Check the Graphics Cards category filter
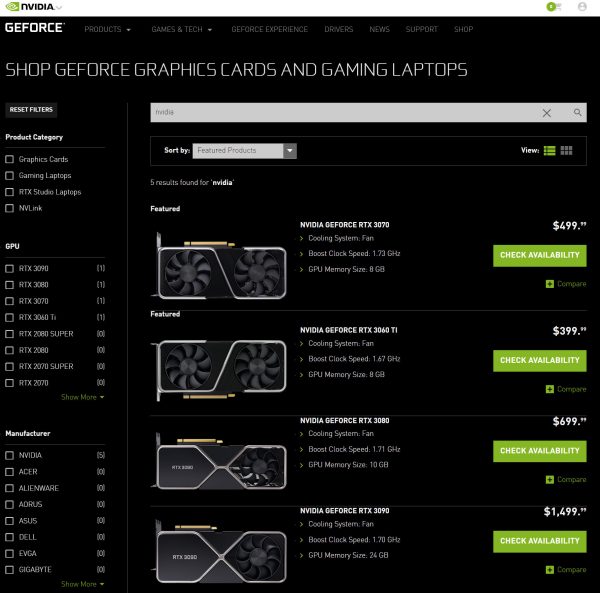The height and width of the screenshot is (593, 600). (x=10, y=159)
